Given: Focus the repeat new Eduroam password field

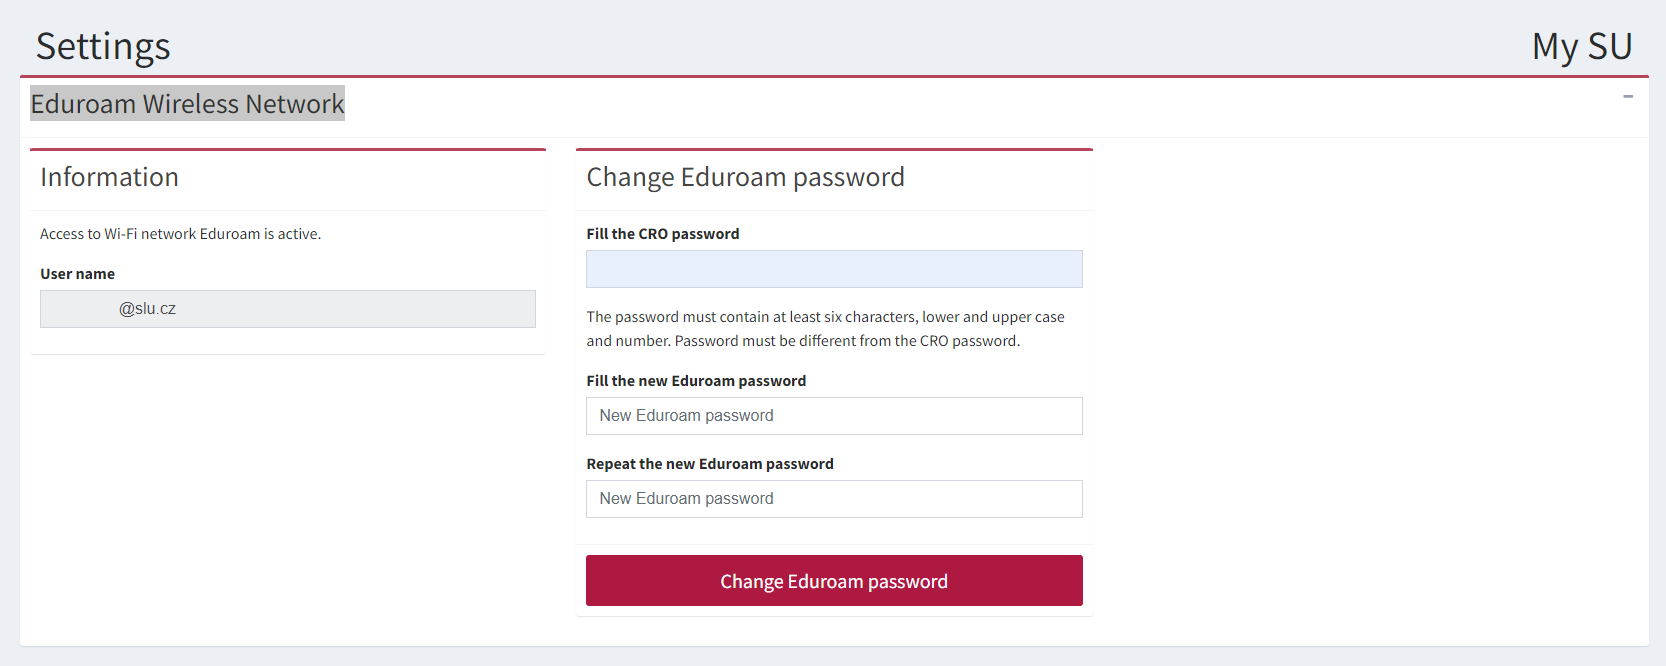Looking at the screenshot, I should point(834,499).
